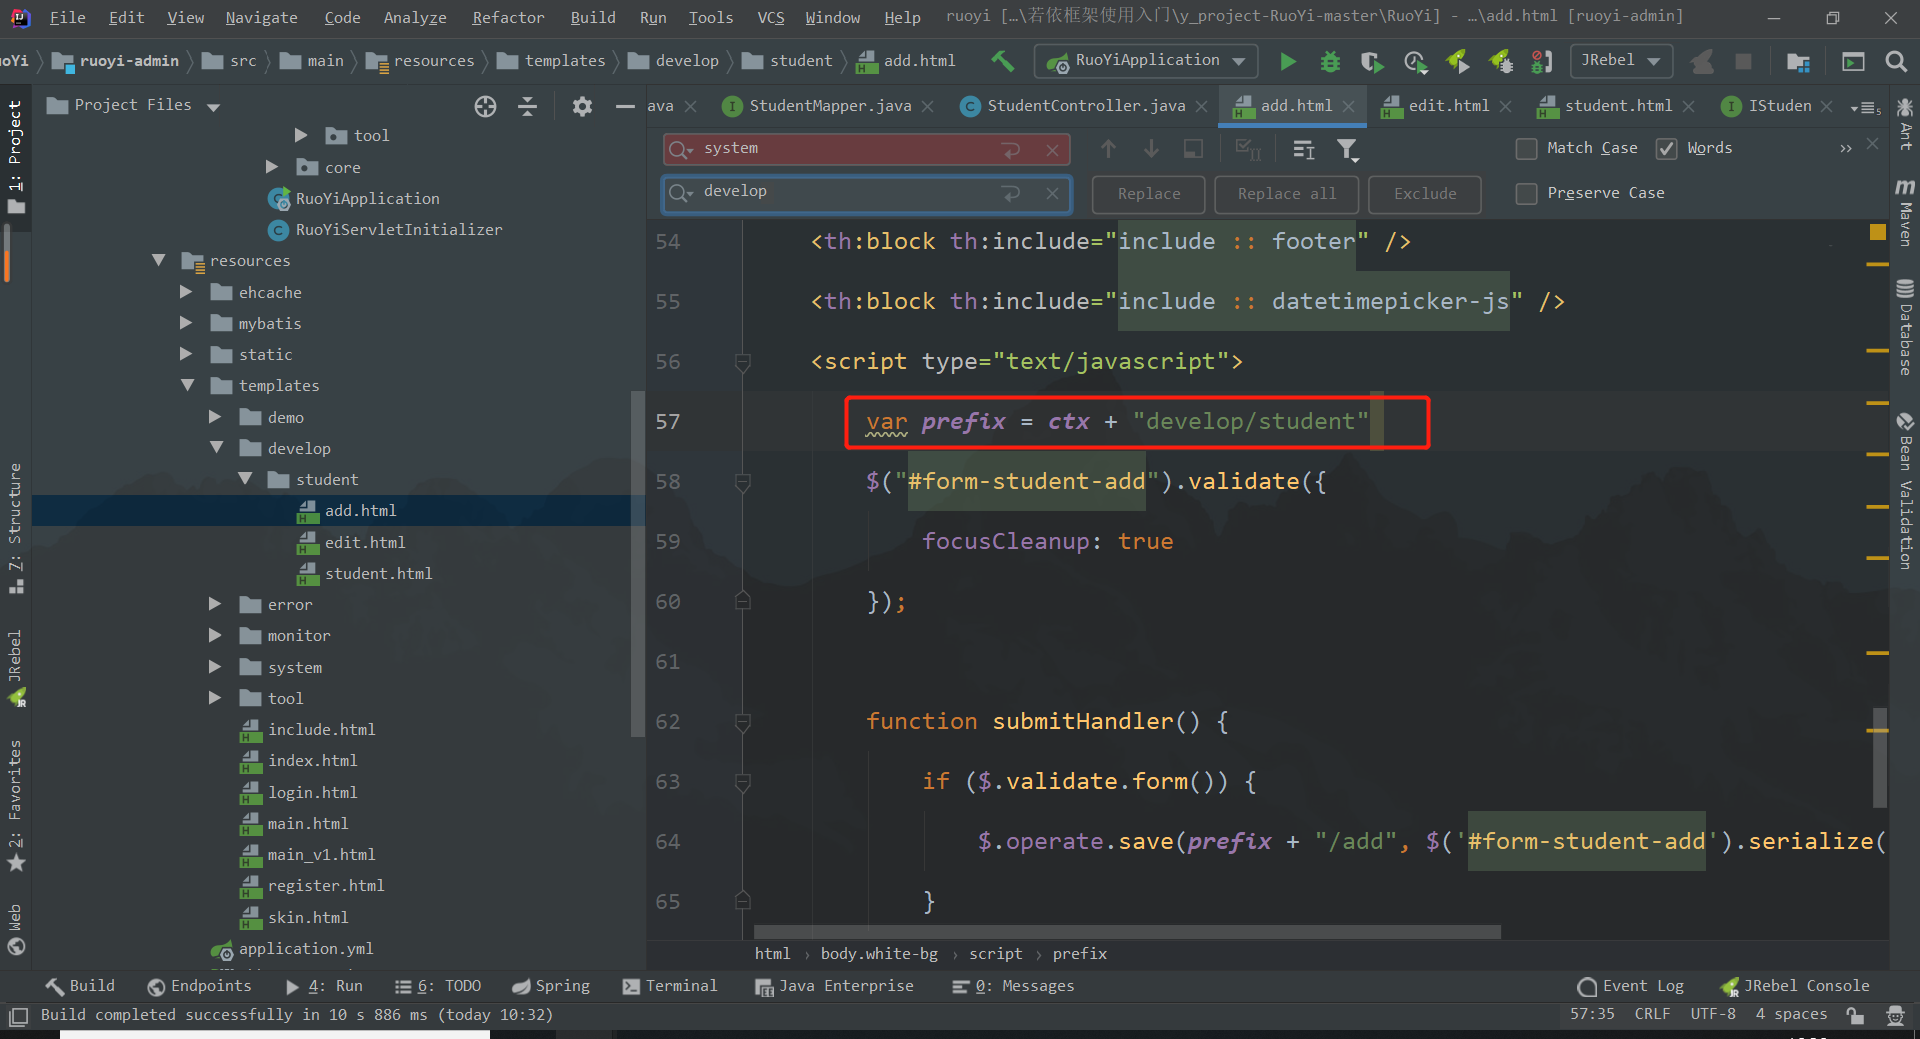Click 'script' in the editor breadcrumb
The height and width of the screenshot is (1039, 1920).
click(x=995, y=954)
